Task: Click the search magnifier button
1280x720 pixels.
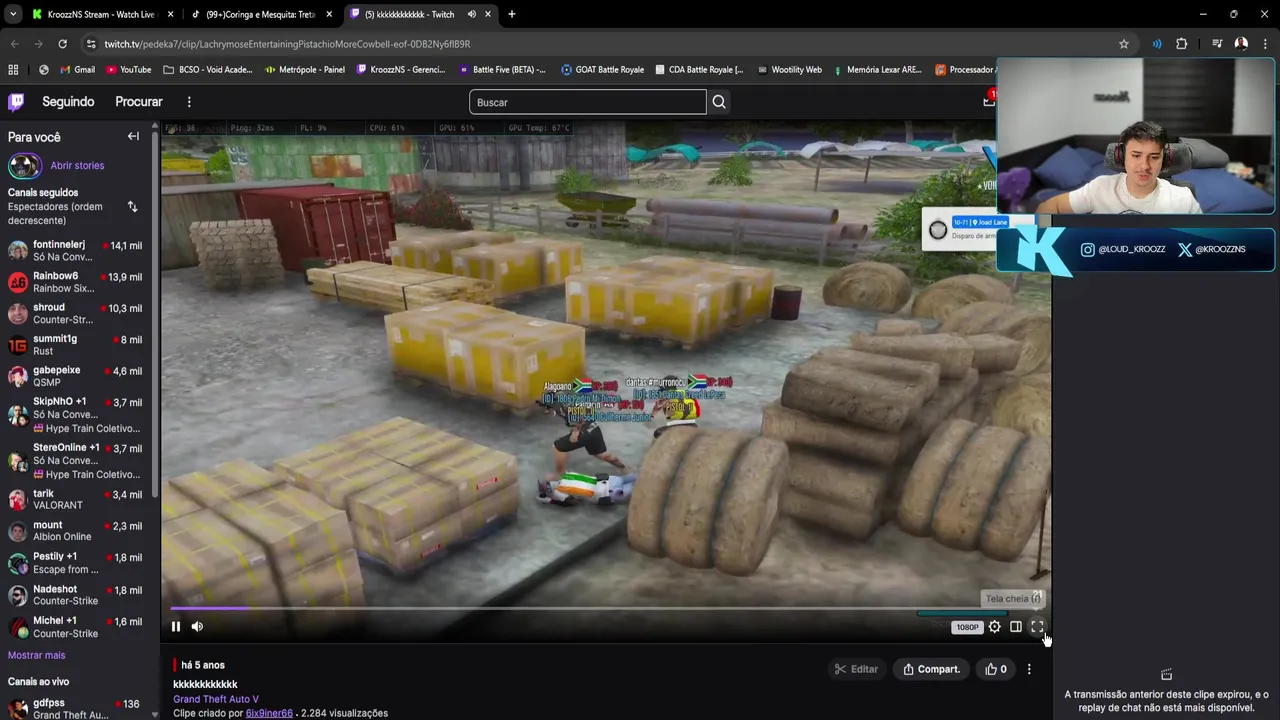Action: [x=719, y=102]
